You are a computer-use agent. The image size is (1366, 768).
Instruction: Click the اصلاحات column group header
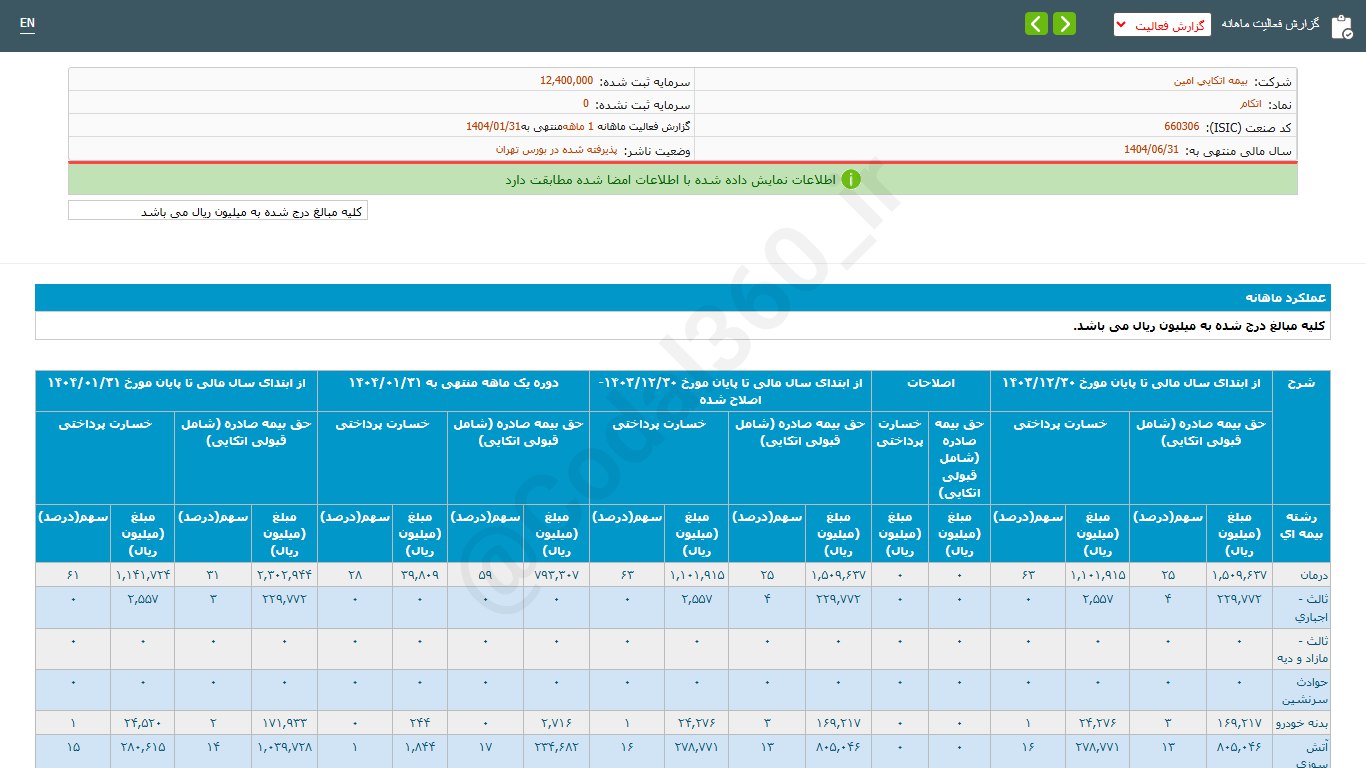[x=930, y=383]
